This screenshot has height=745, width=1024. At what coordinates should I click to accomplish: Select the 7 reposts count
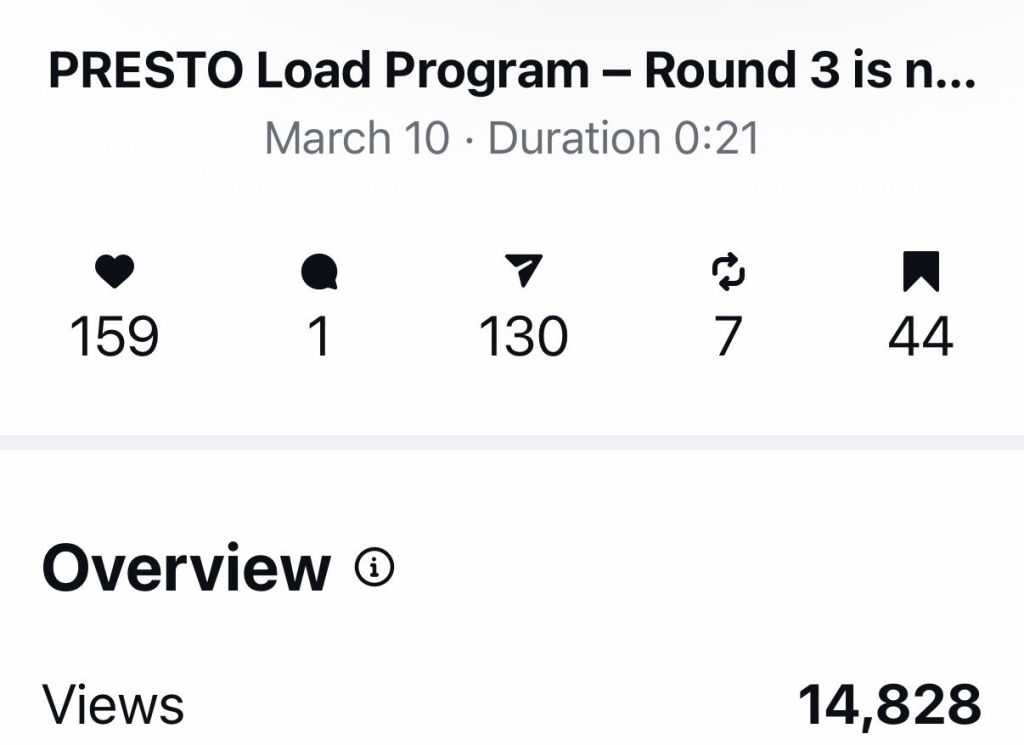(728, 337)
